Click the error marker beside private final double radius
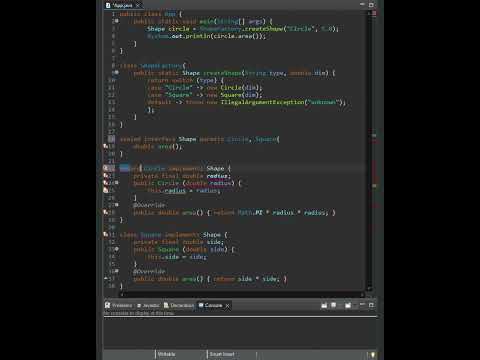The height and width of the screenshot is (360, 480). click(106, 175)
